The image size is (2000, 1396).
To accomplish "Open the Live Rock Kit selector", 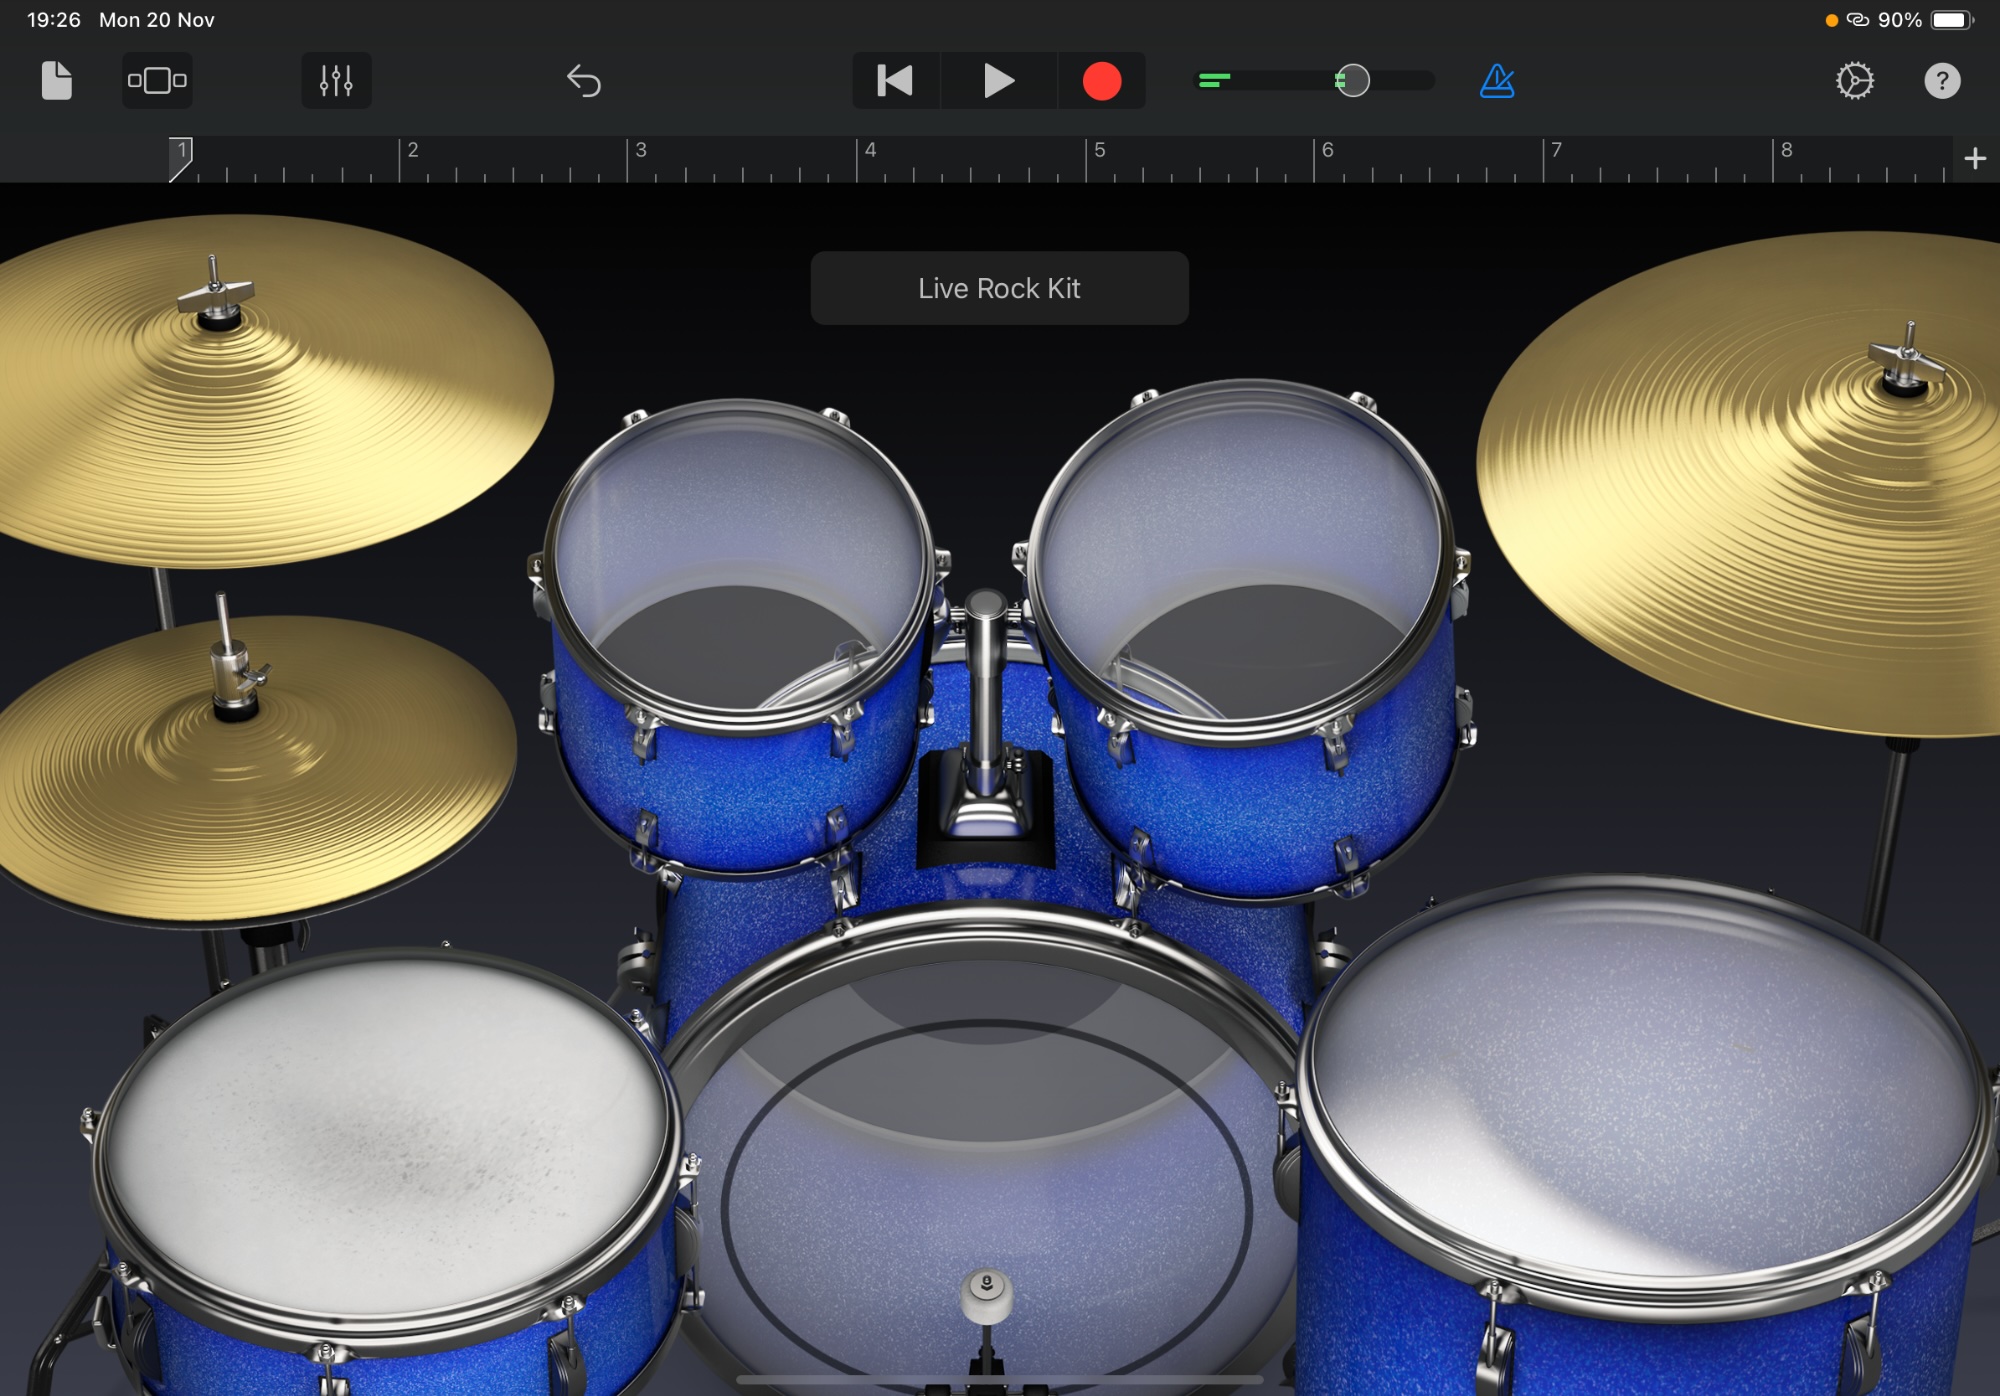I will pos(999,288).
